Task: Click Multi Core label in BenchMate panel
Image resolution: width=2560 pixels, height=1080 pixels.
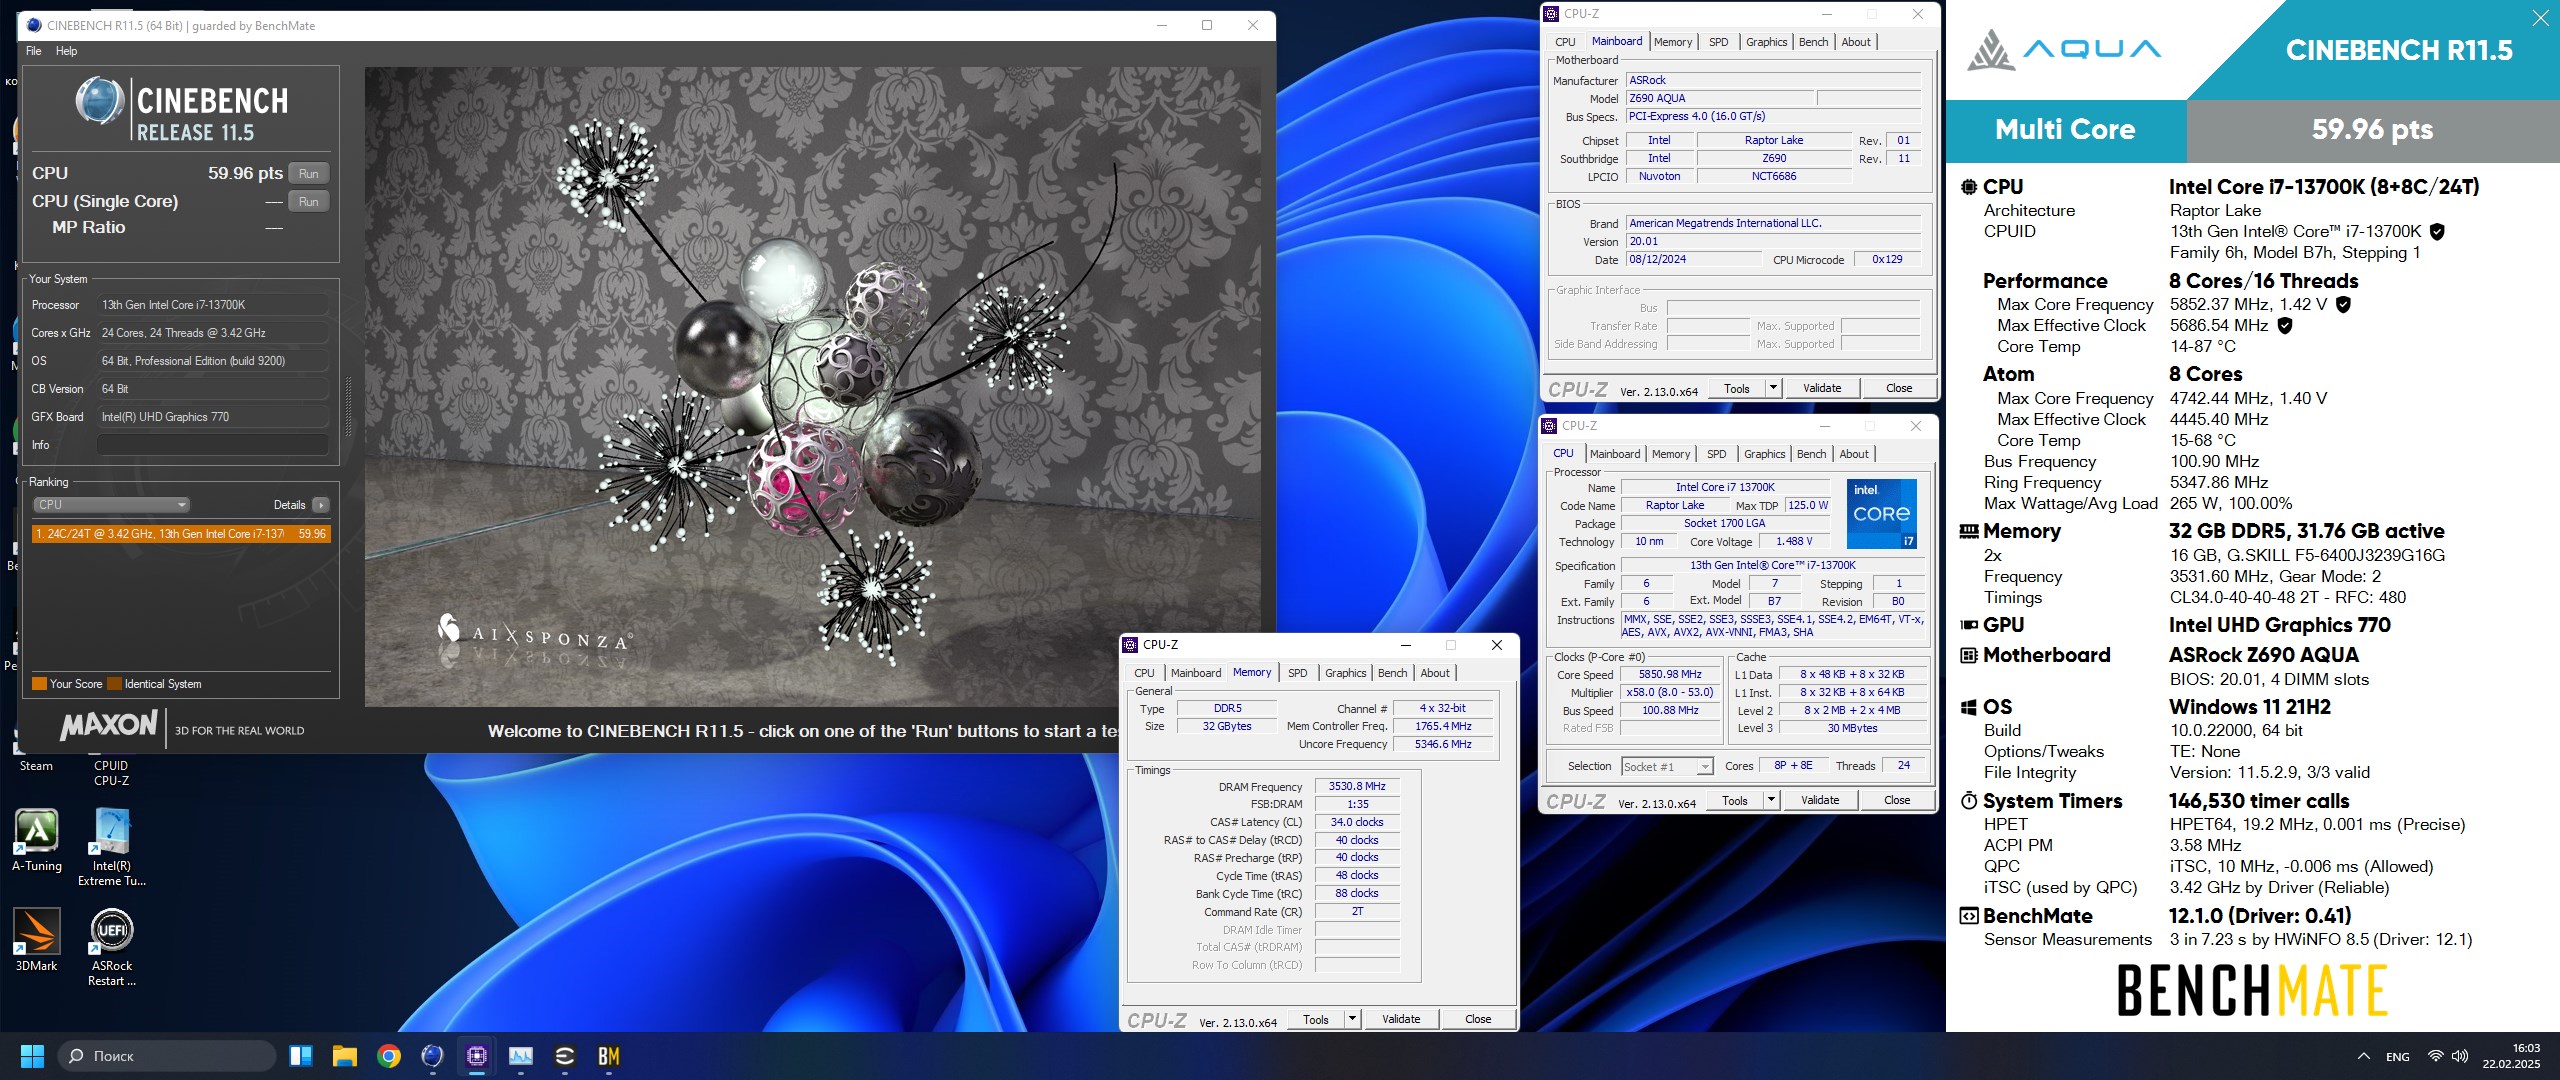Action: tap(2065, 130)
